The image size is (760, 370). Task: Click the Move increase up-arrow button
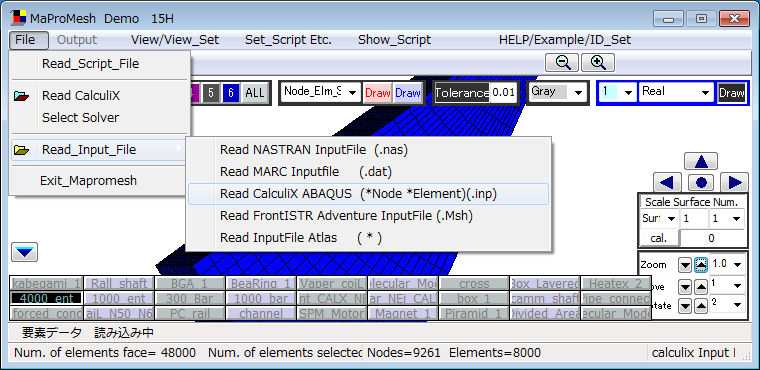[x=701, y=287]
